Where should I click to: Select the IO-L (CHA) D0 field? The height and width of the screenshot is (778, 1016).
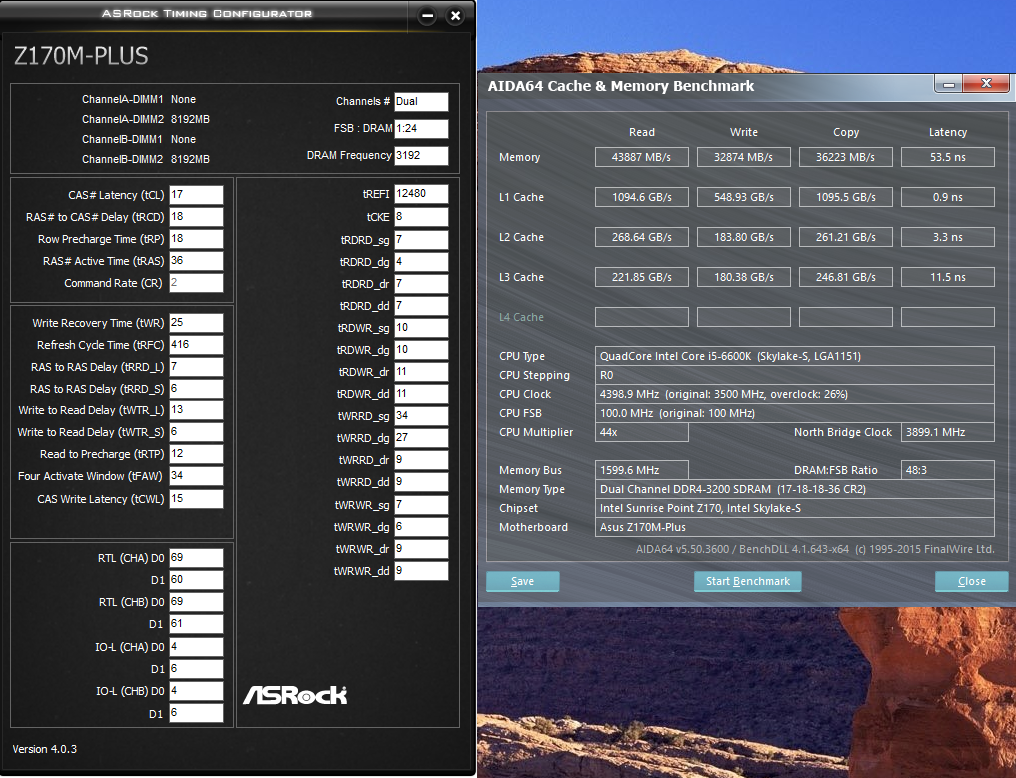pos(196,646)
